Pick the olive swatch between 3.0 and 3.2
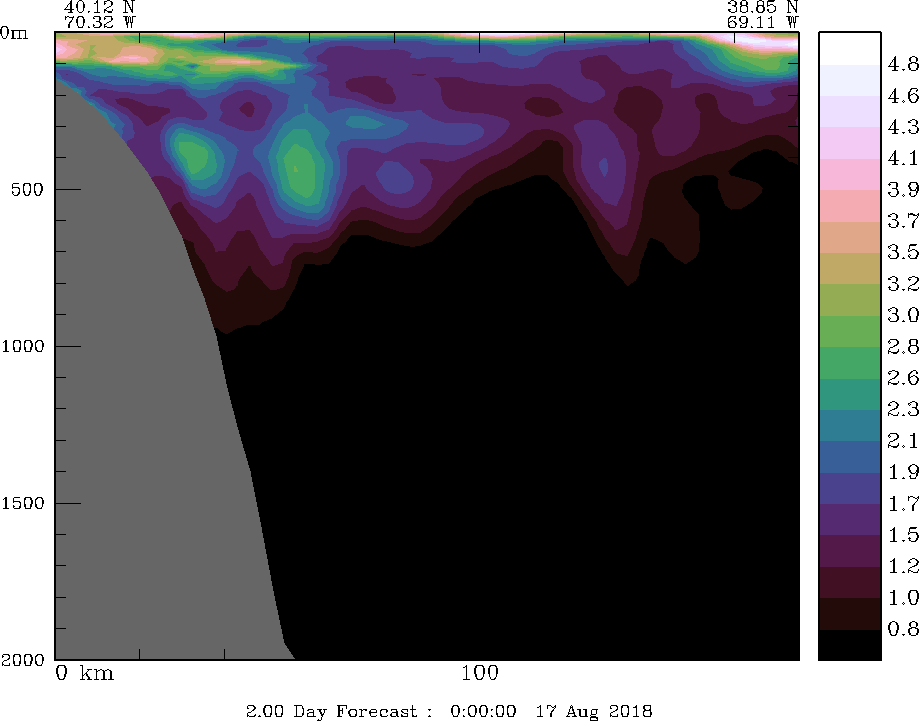Screen dimensions: 919x721 tap(850, 300)
